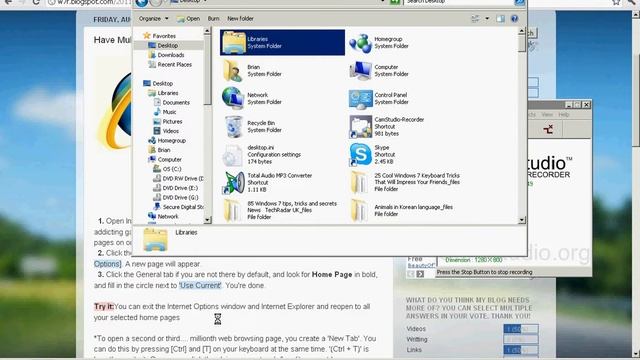Select Documents library in tree

[172, 102]
